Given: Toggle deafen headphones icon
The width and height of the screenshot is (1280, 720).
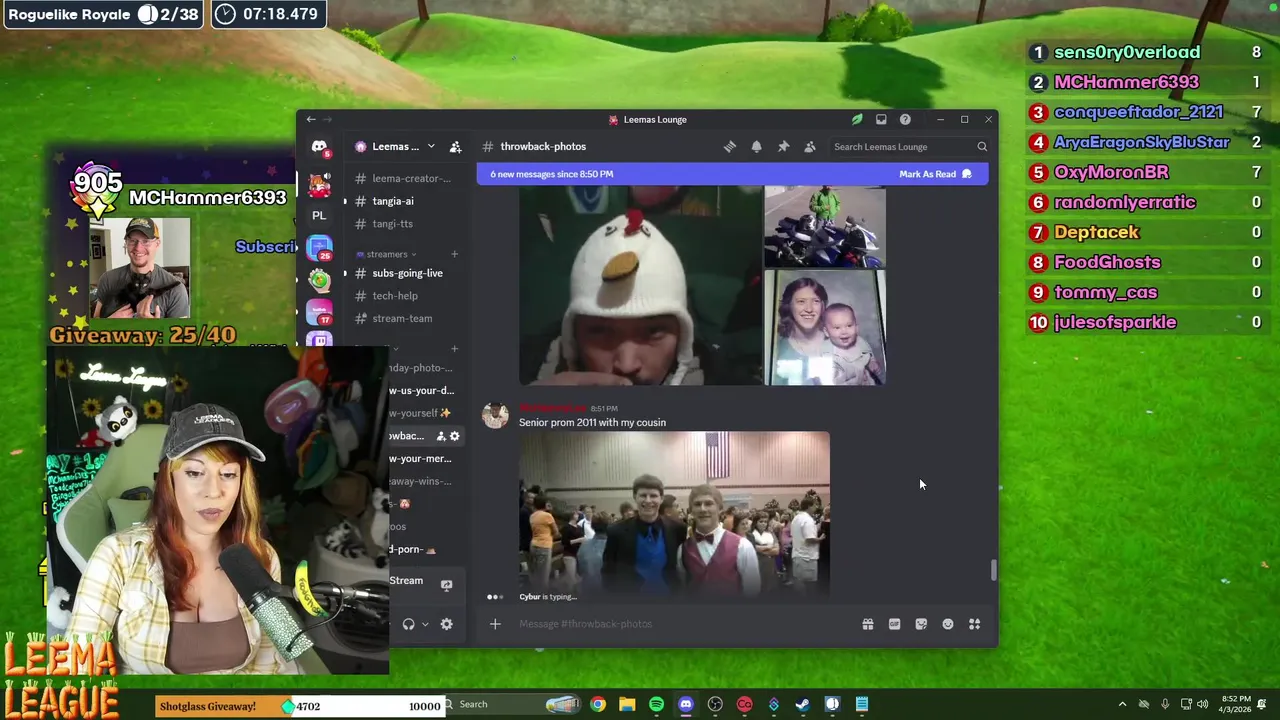Looking at the screenshot, I should coord(408,624).
